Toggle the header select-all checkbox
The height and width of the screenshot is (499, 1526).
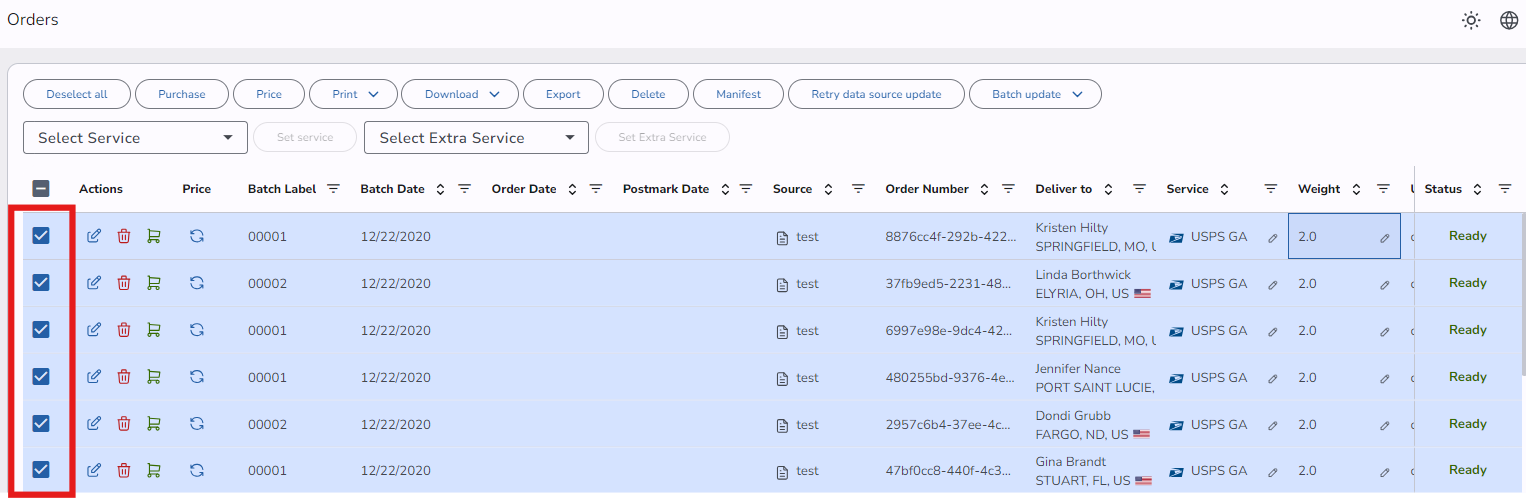[x=41, y=188]
